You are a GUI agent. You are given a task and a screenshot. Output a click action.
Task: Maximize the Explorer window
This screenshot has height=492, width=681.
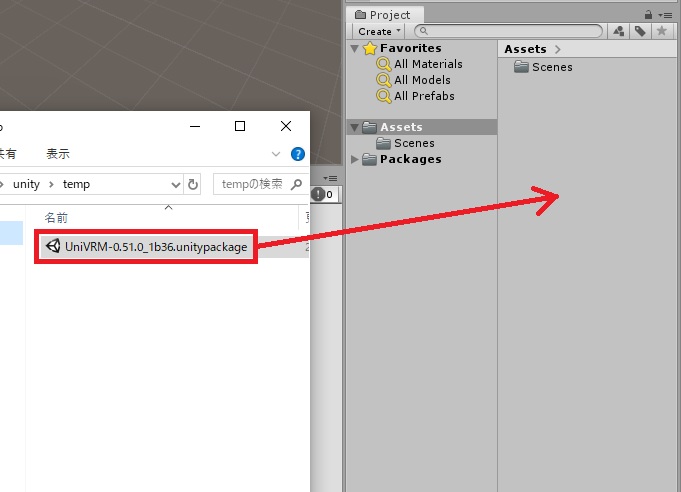pyautogui.click(x=240, y=126)
